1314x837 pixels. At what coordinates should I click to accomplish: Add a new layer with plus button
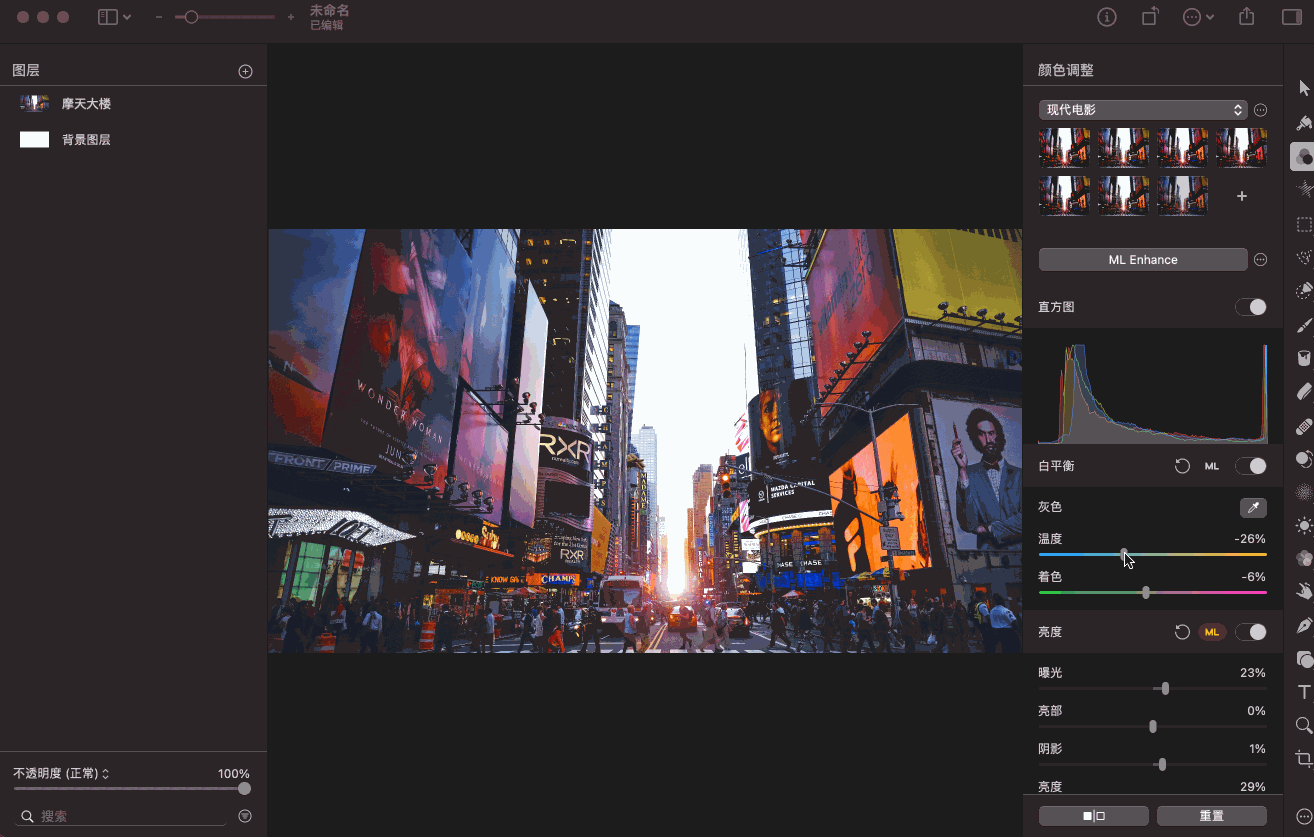245,71
